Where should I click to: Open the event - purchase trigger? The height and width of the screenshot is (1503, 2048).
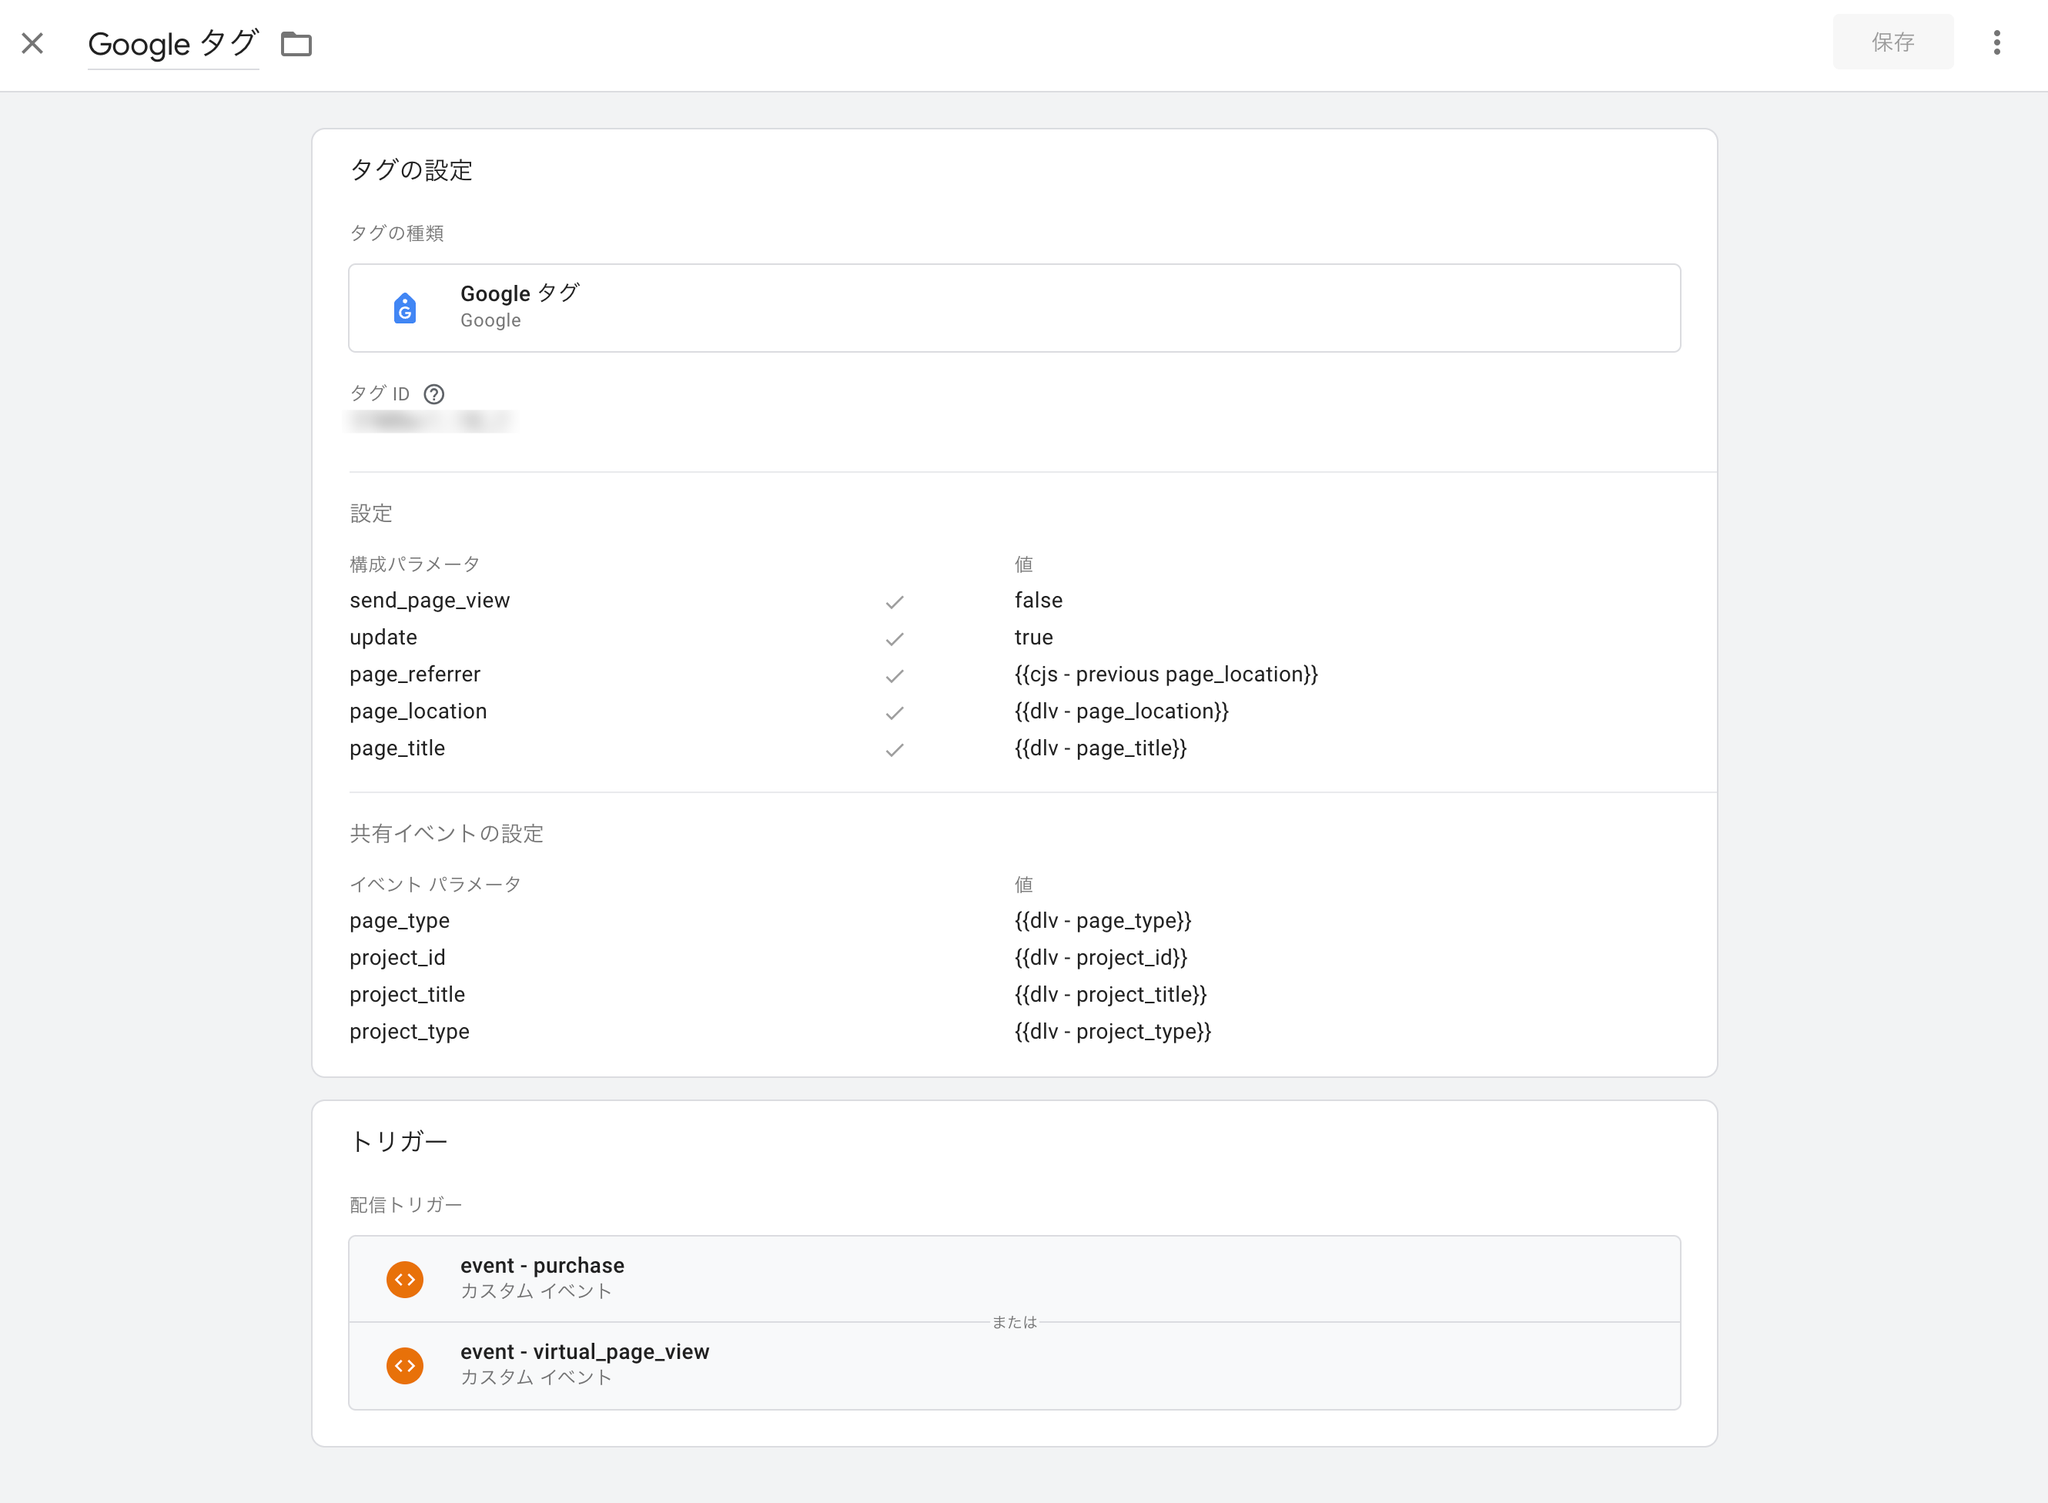tap(1014, 1279)
